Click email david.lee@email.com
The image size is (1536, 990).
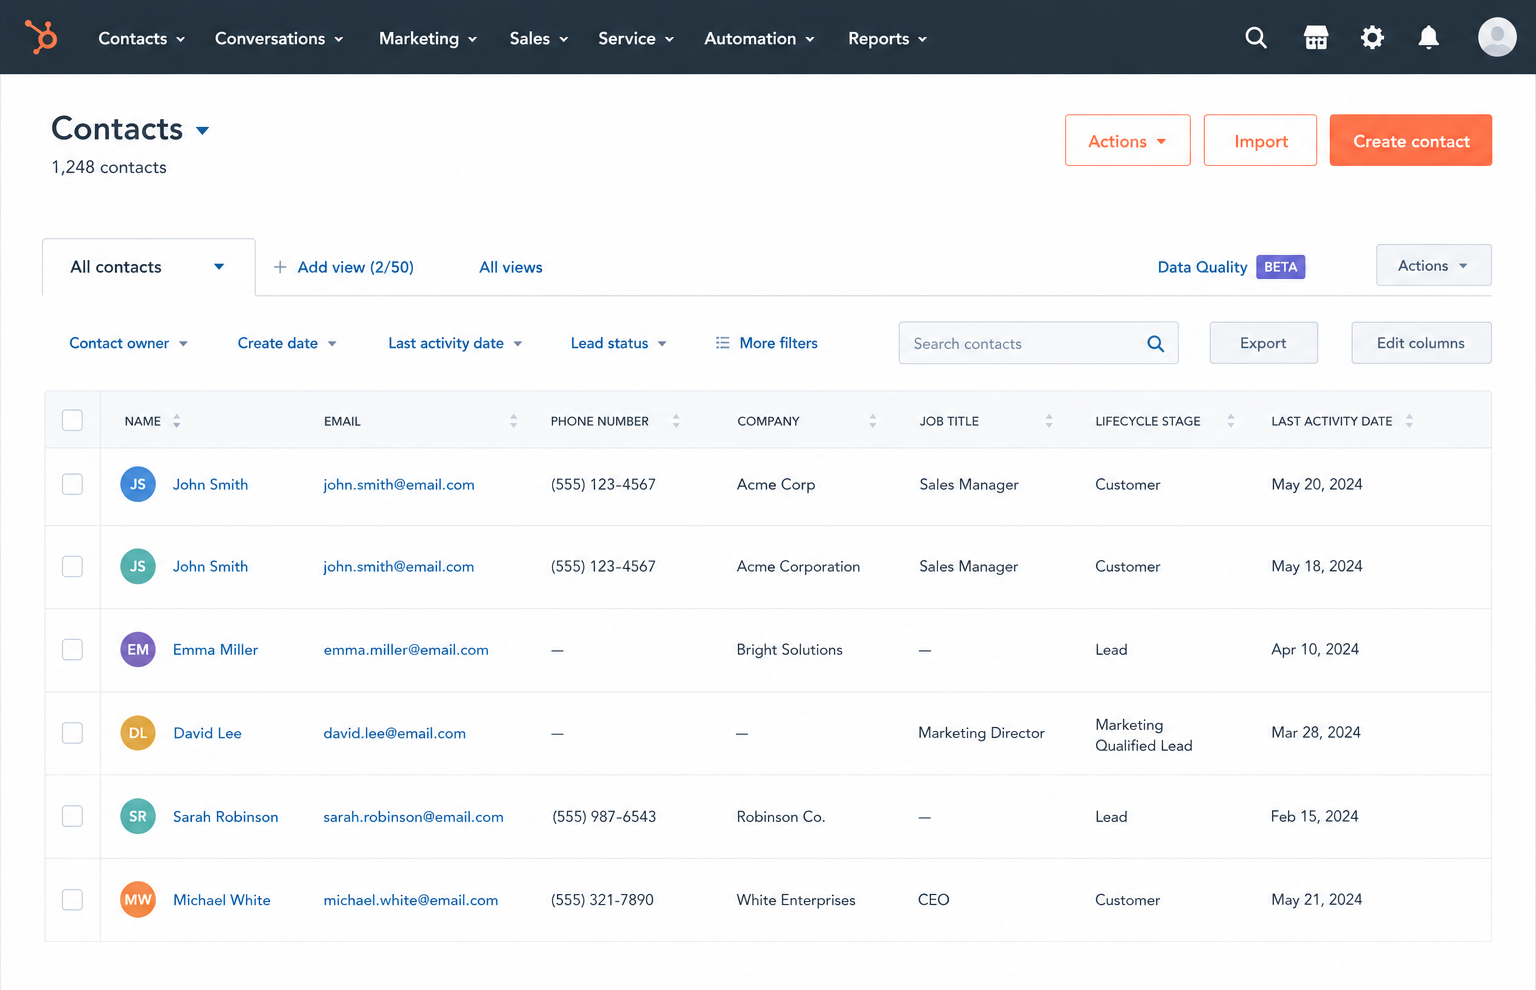pos(394,733)
